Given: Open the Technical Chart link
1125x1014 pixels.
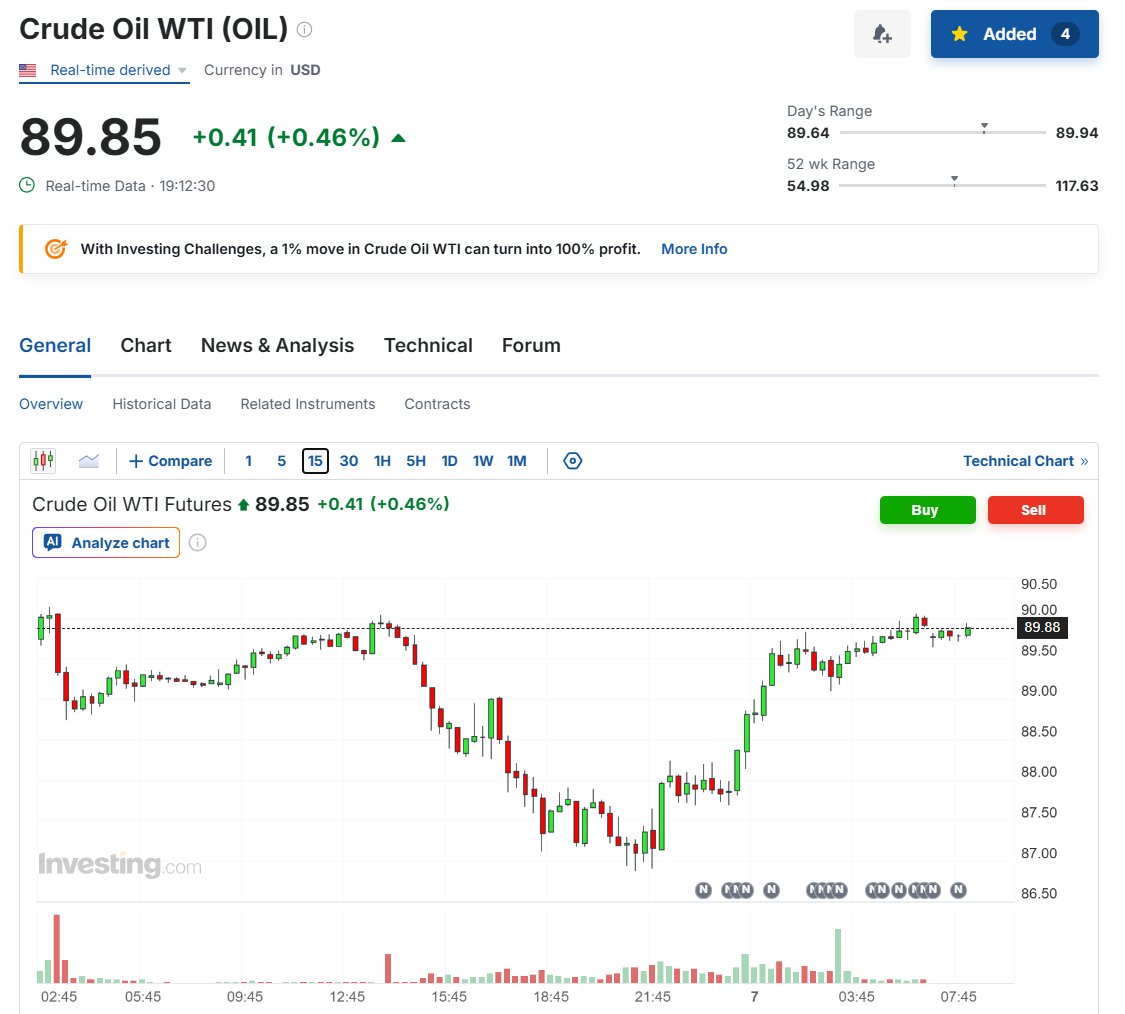Looking at the screenshot, I should pyautogui.click(x=1025, y=461).
